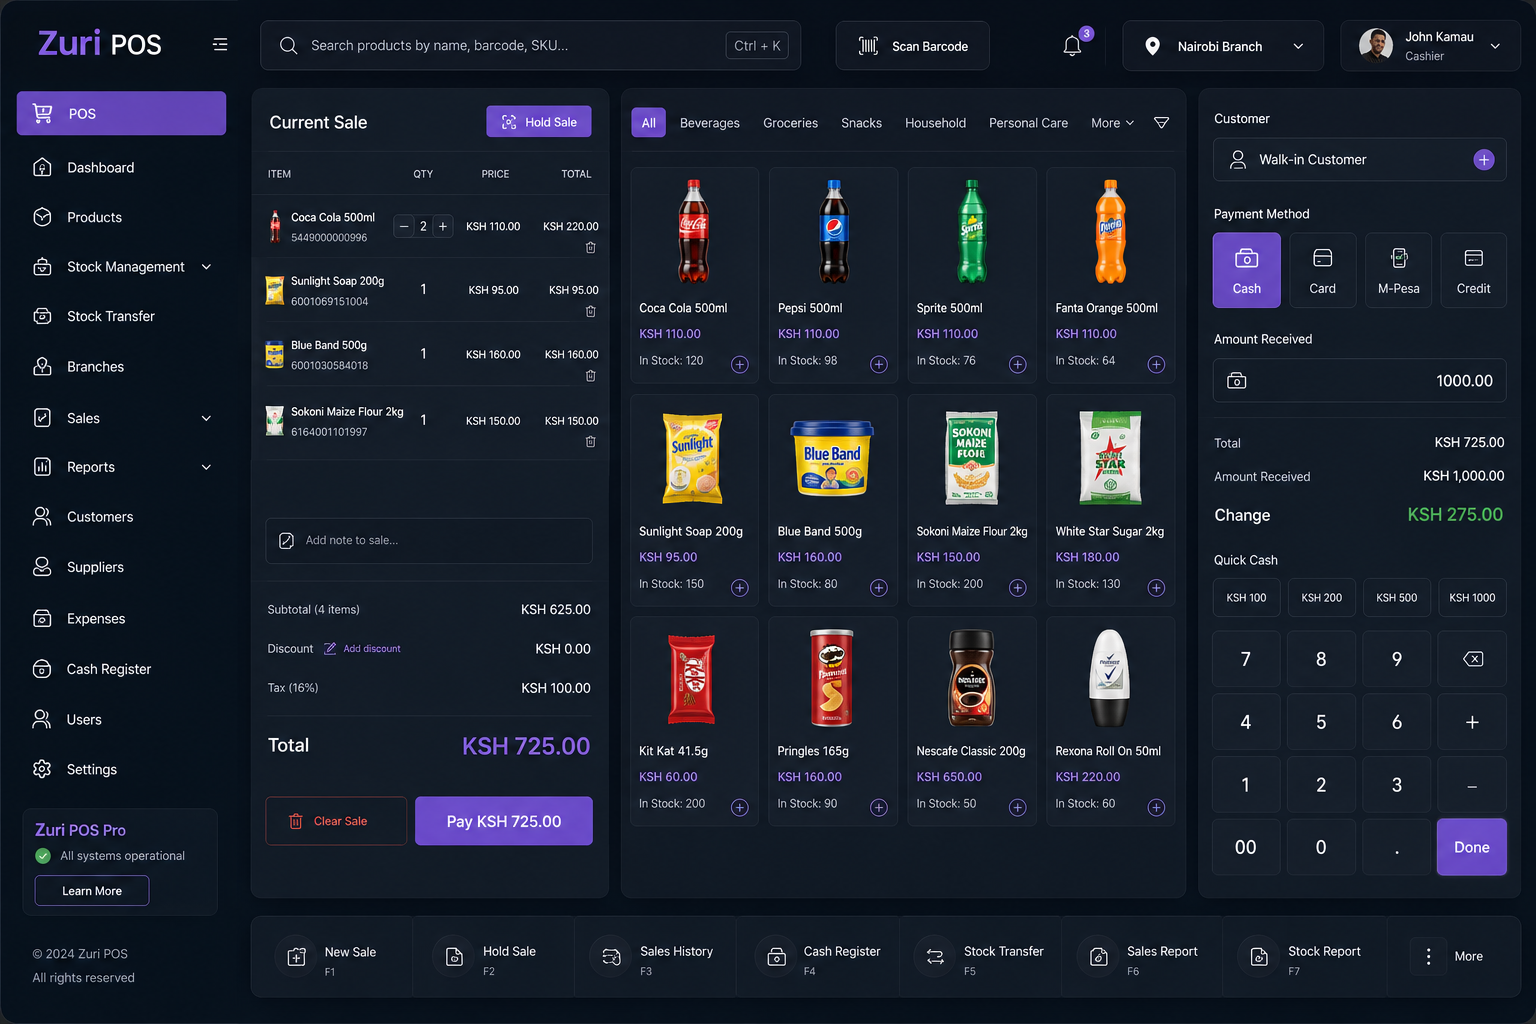This screenshot has width=1536, height=1024.
Task: Switch to the Snacks tab
Action: click(x=861, y=123)
